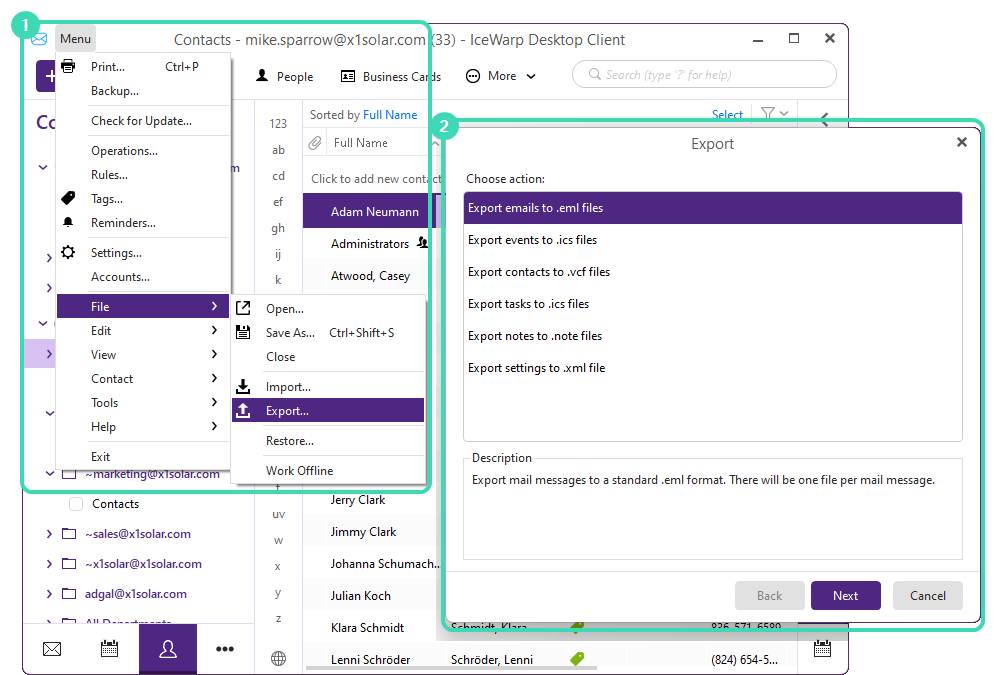Screen dimensions: 997x675
Task: Click the search magnifier icon
Action: click(595, 74)
